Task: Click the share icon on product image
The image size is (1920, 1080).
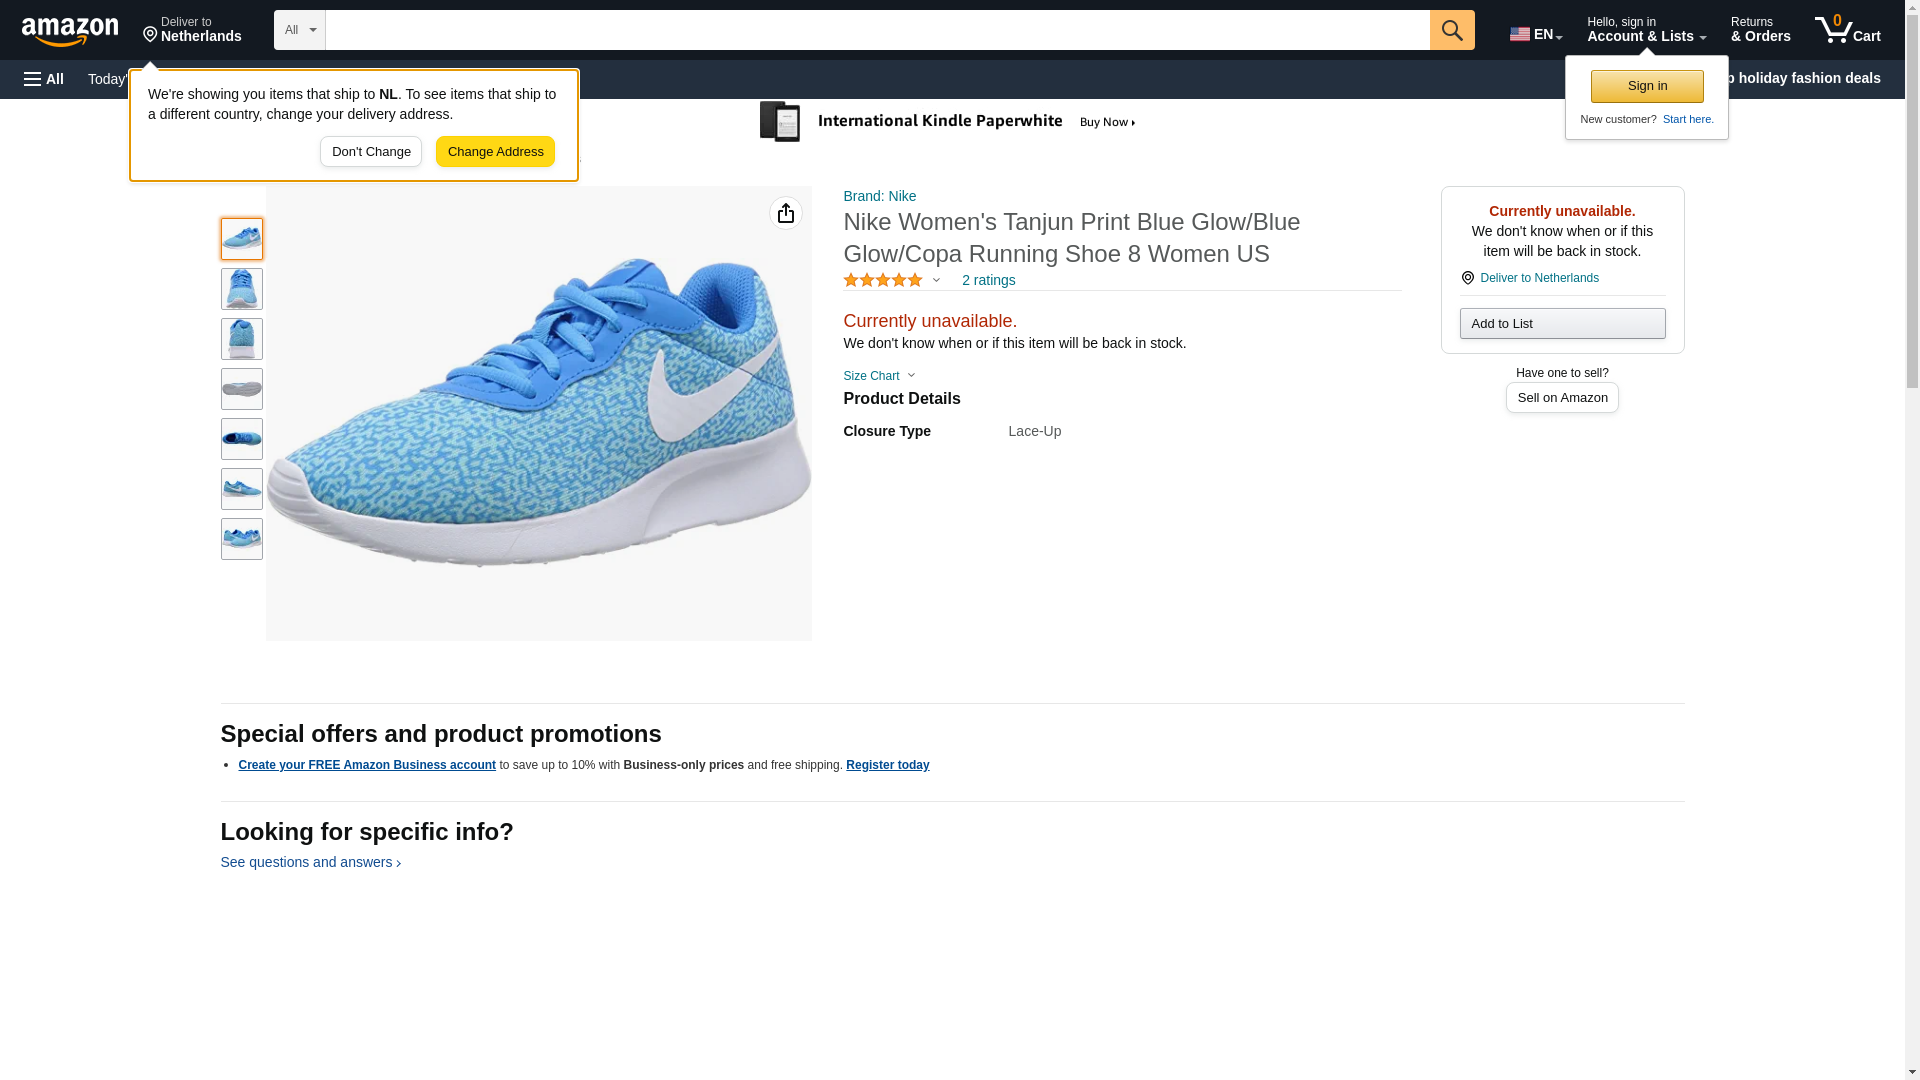Action: pos(785,213)
